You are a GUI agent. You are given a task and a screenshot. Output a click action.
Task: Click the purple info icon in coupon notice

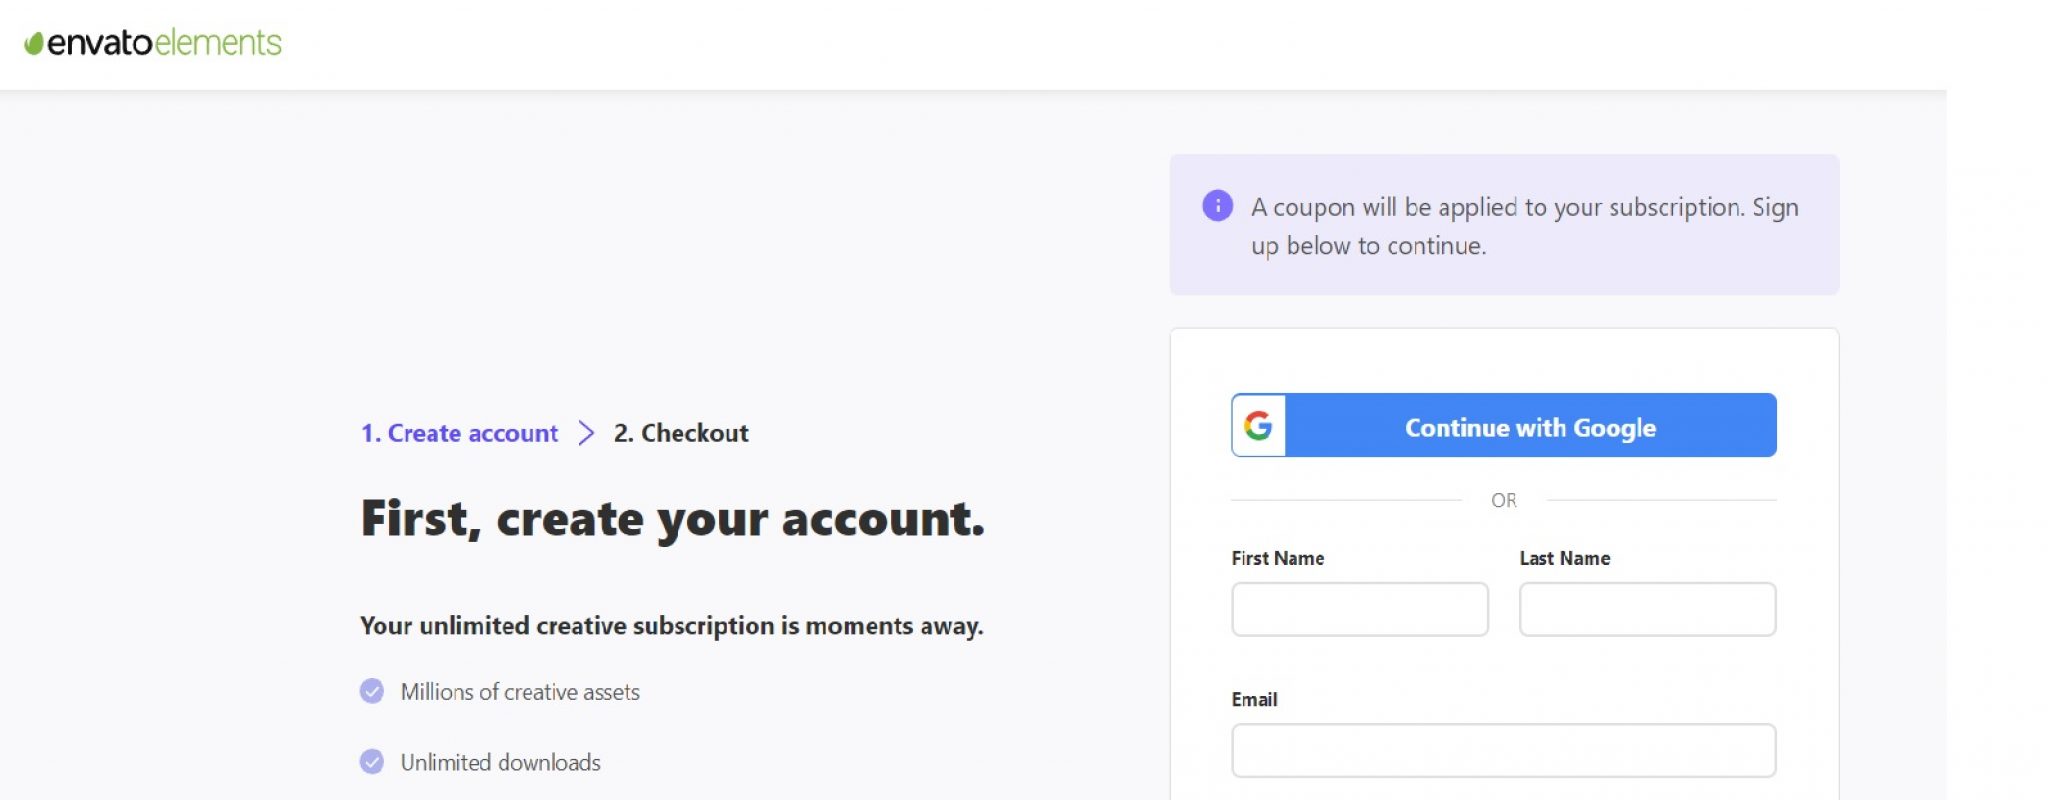1217,206
